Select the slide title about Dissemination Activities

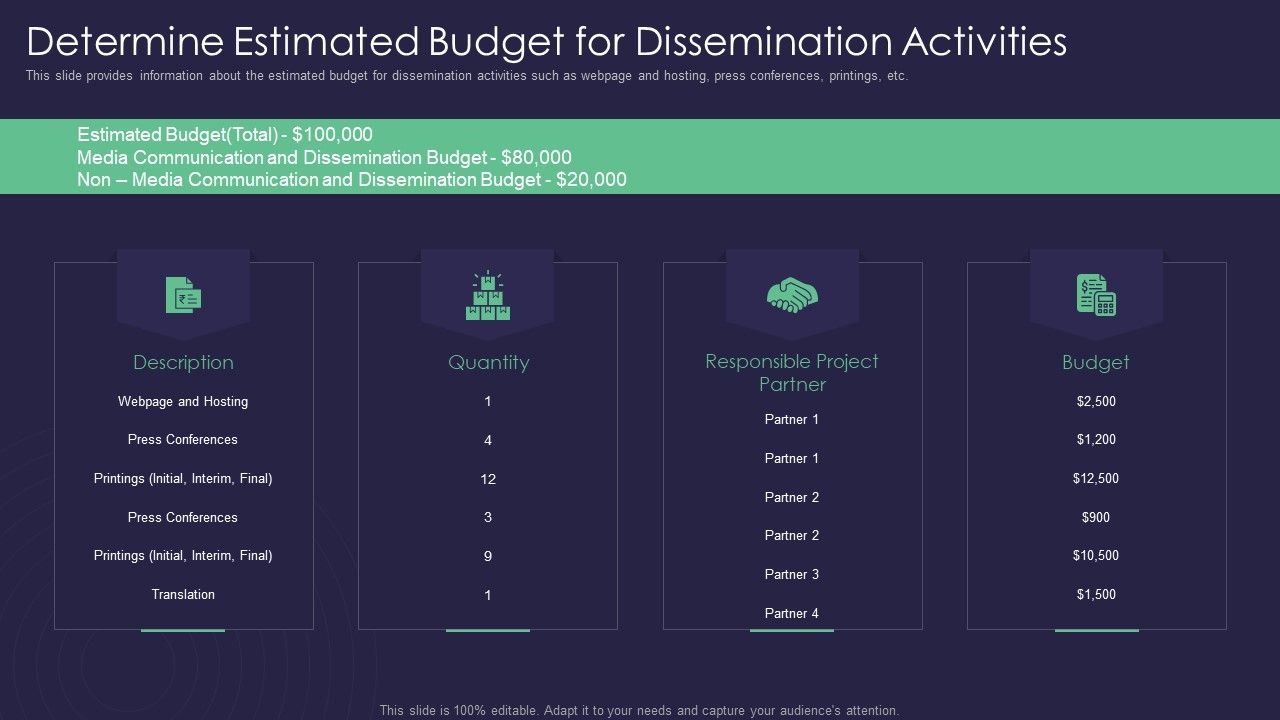(x=547, y=42)
